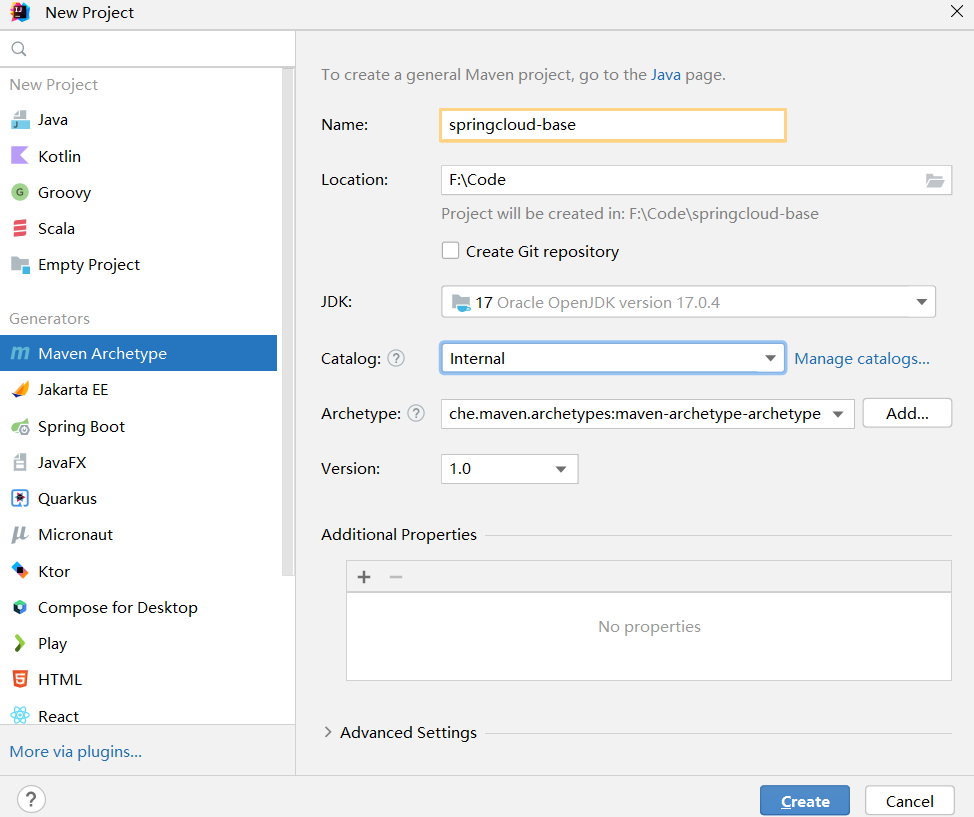Select Kotlin project type

pyautogui.click(x=138, y=156)
